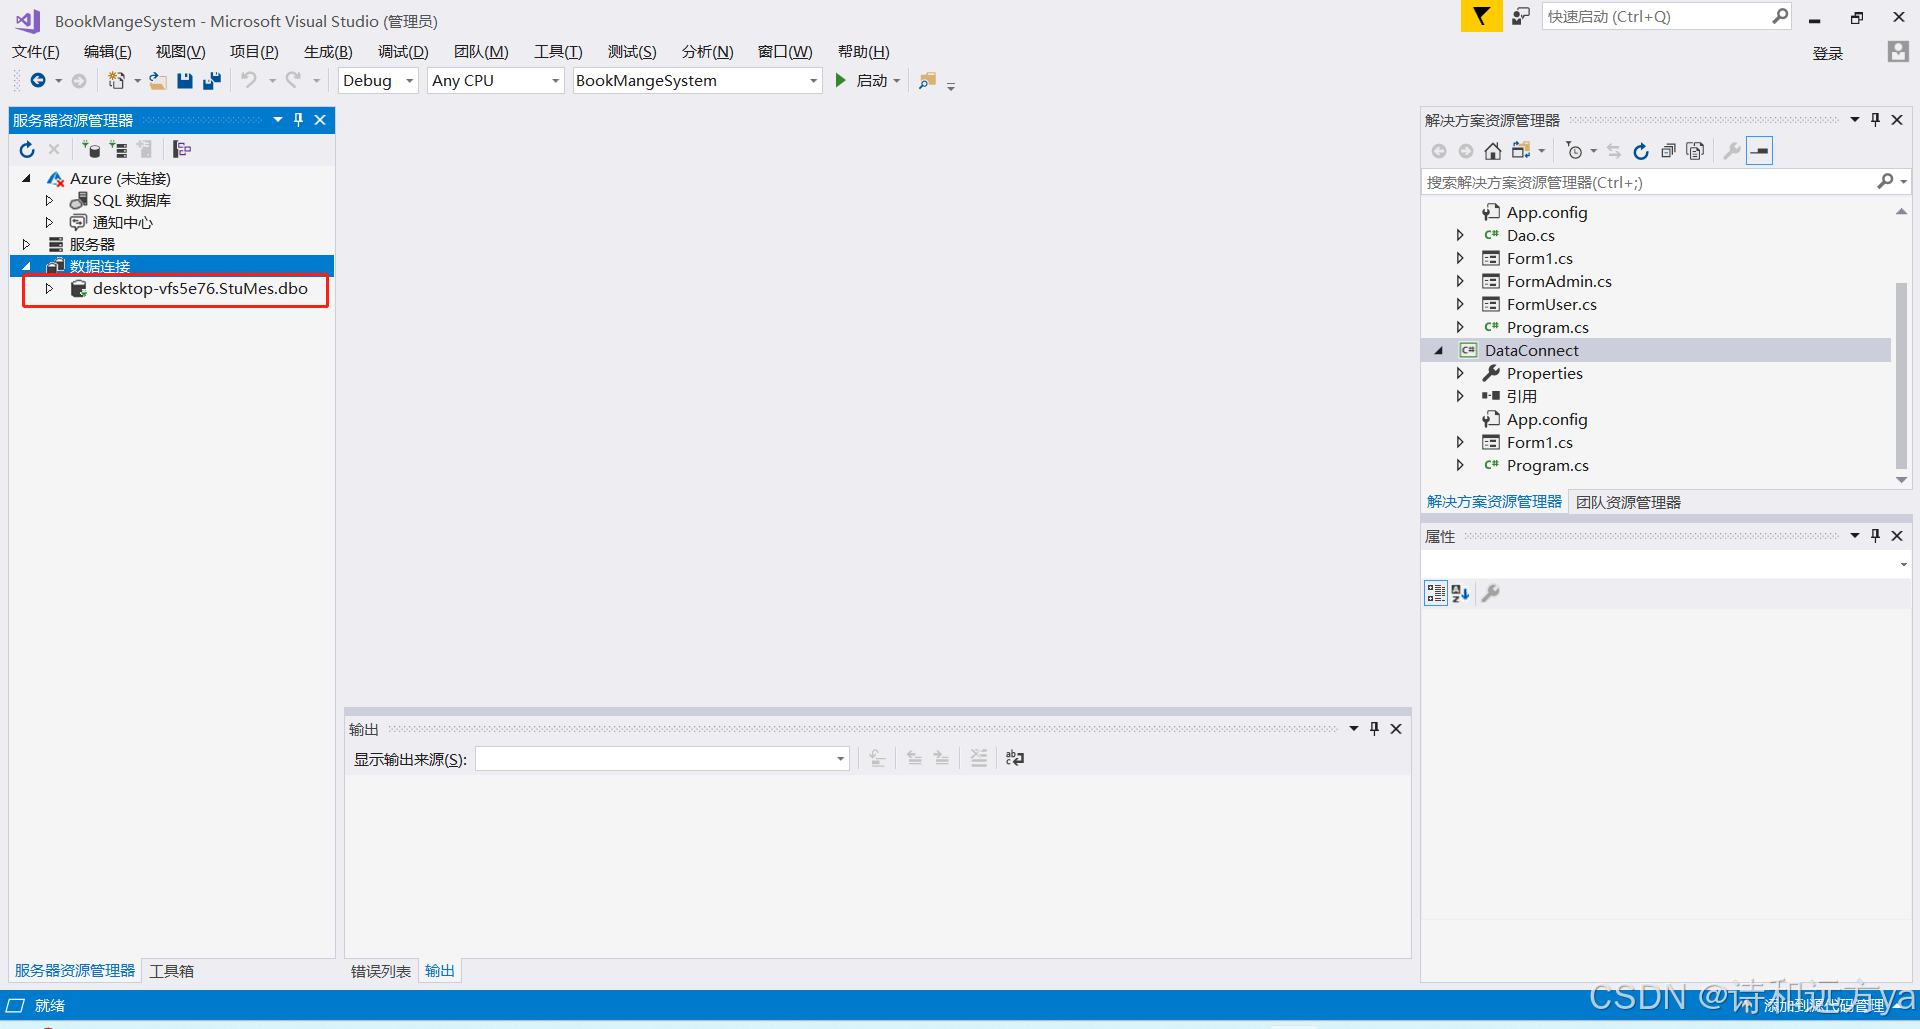Click the Home icon in Solution Explorer

[1493, 151]
